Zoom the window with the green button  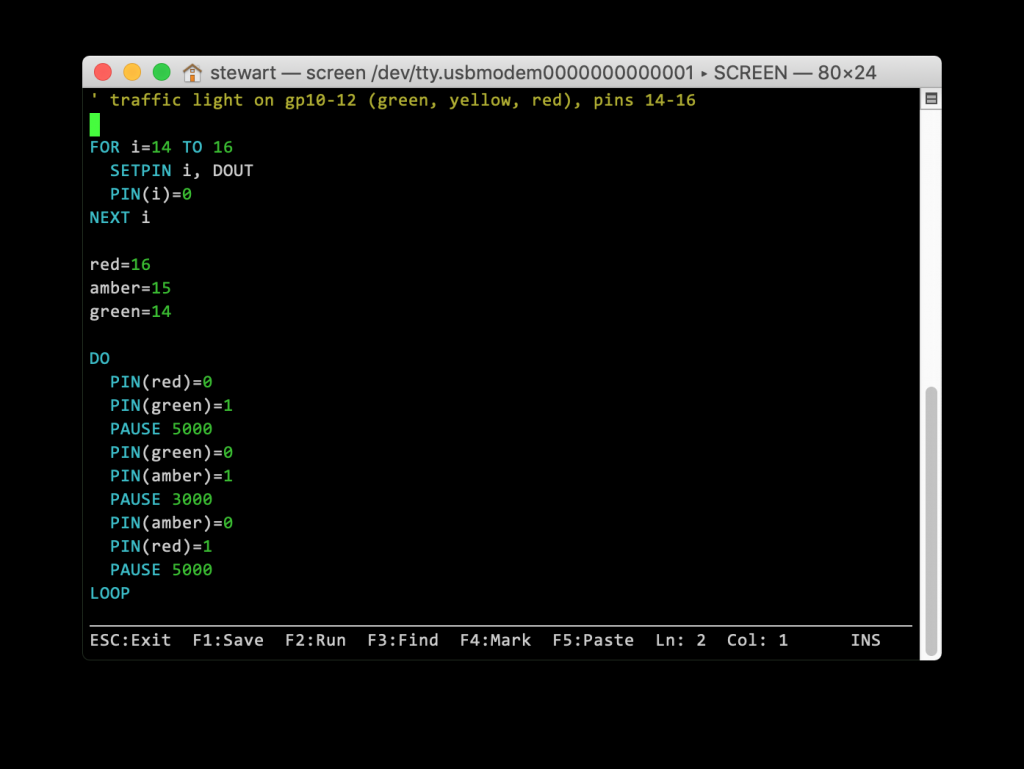161,72
